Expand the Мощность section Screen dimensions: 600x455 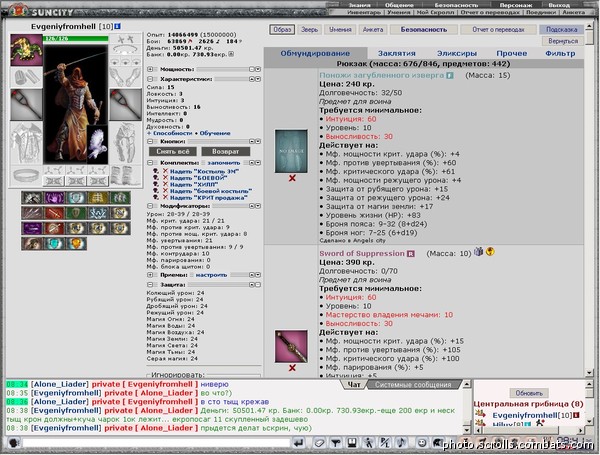(150, 69)
